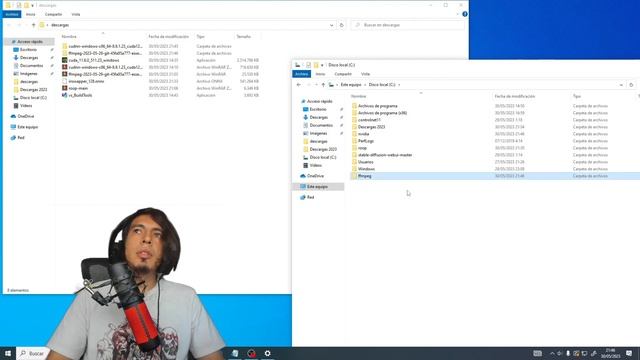Open Archivos de programa (x86) folder

pos(382,113)
